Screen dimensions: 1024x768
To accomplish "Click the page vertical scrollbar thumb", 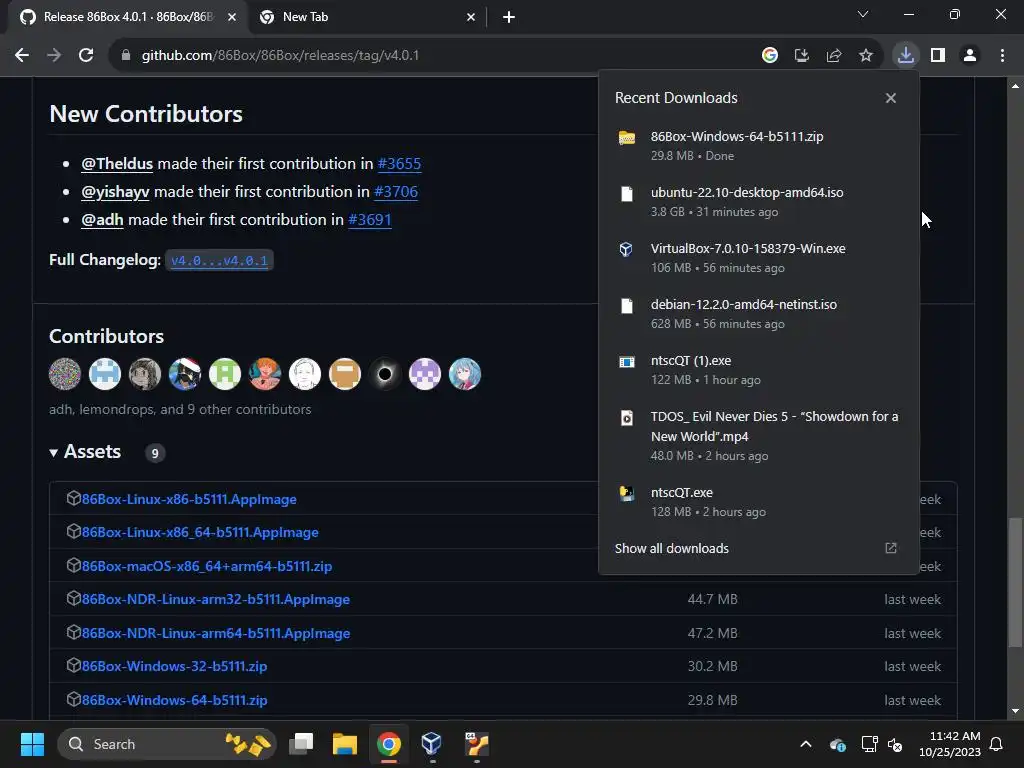I will click(x=1014, y=581).
